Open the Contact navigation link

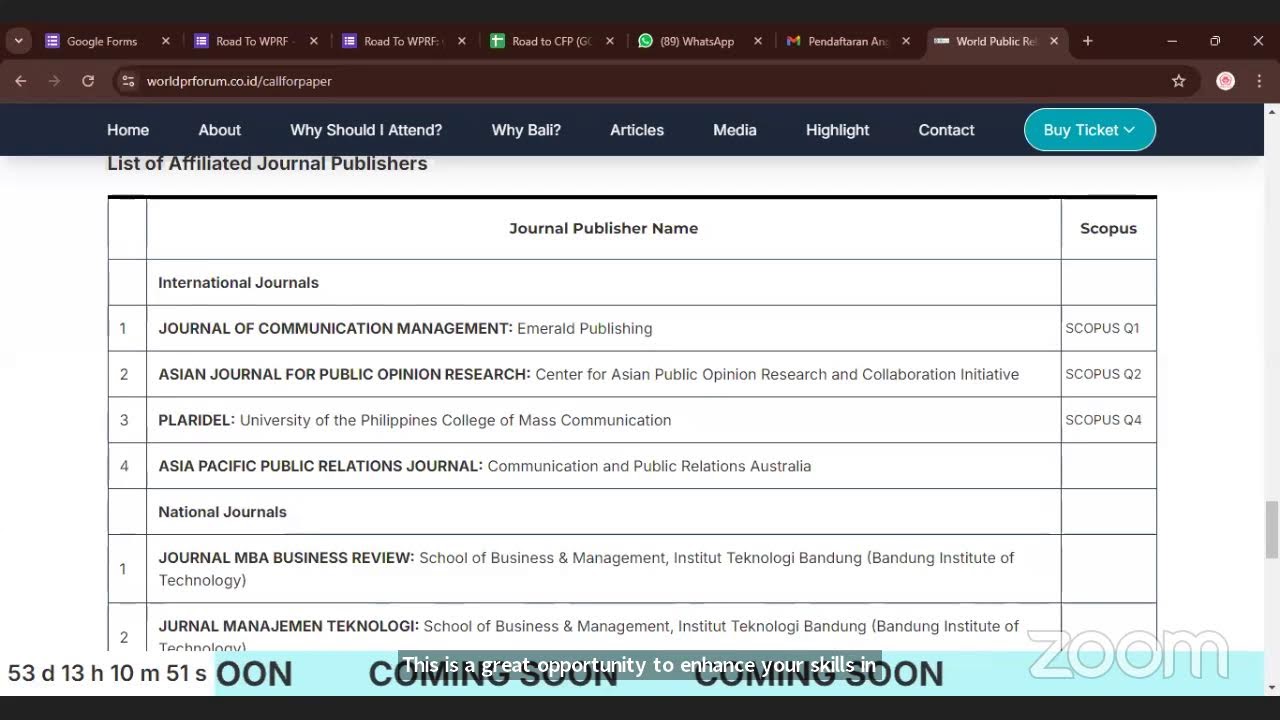pyautogui.click(x=946, y=130)
